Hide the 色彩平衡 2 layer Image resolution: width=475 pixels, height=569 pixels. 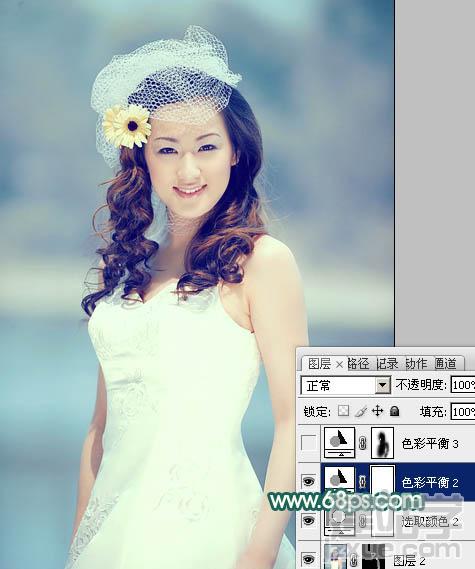pyautogui.click(x=309, y=482)
